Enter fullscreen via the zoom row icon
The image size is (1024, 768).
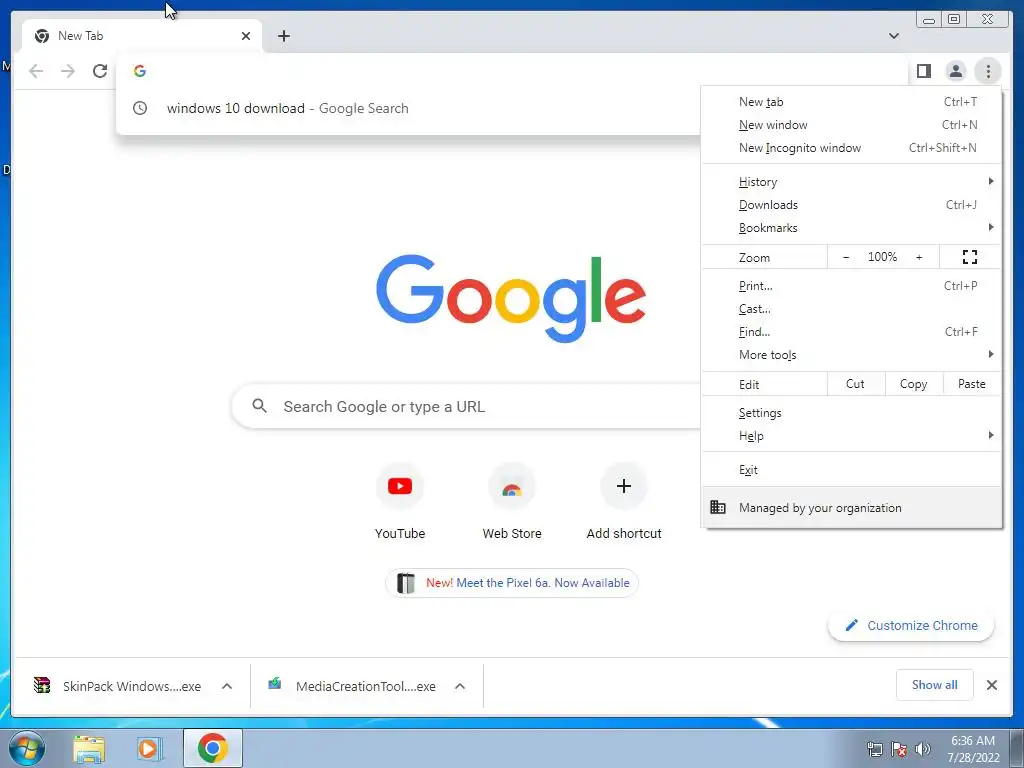click(x=970, y=257)
